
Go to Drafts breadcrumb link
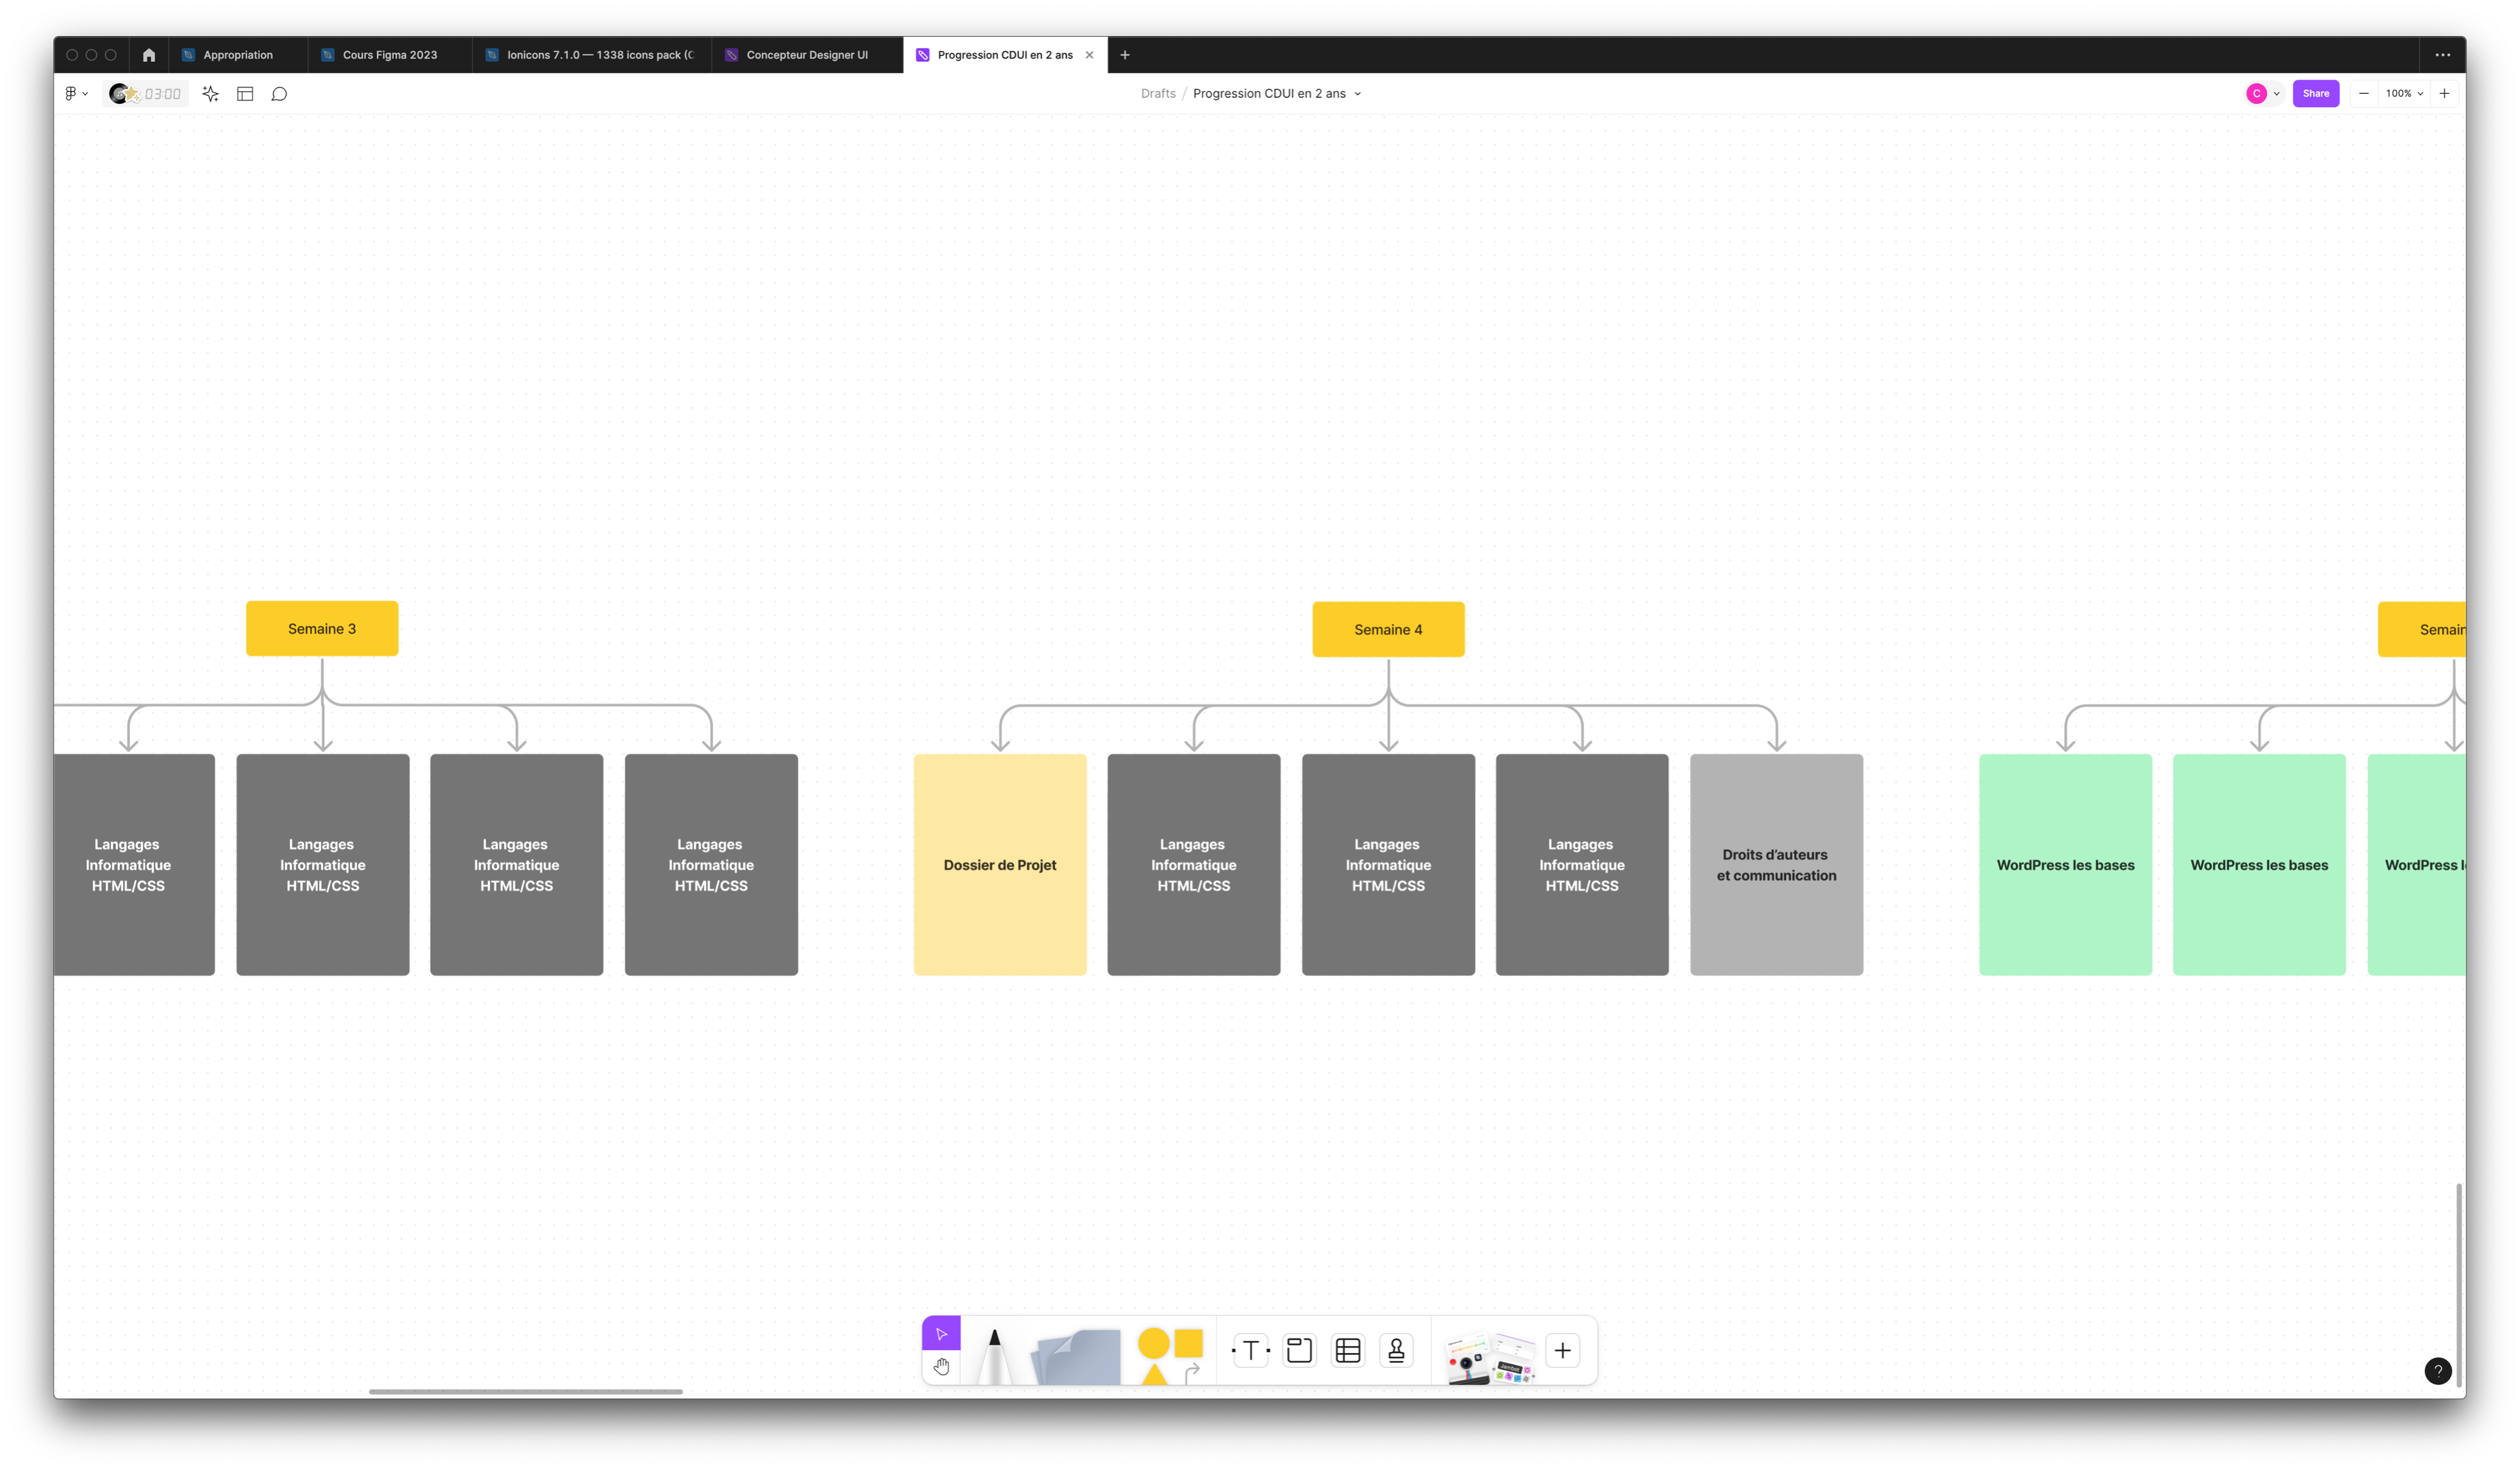click(x=1158, y=94)
